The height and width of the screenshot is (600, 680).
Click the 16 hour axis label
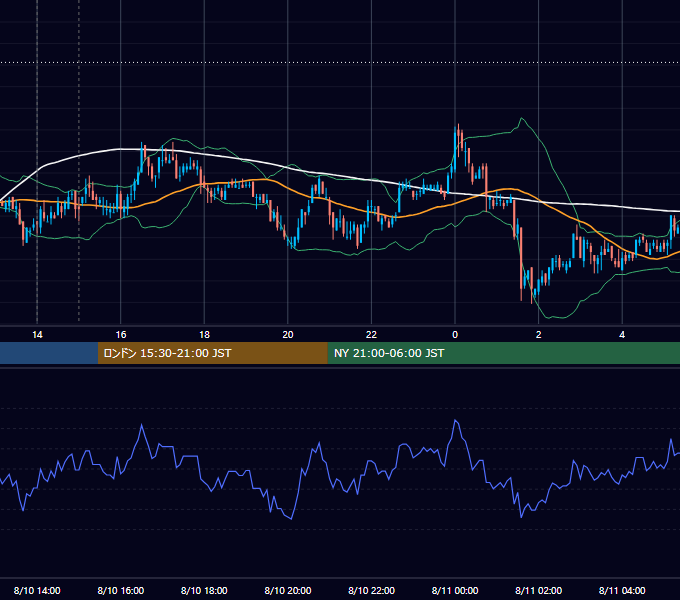[121, 334]
